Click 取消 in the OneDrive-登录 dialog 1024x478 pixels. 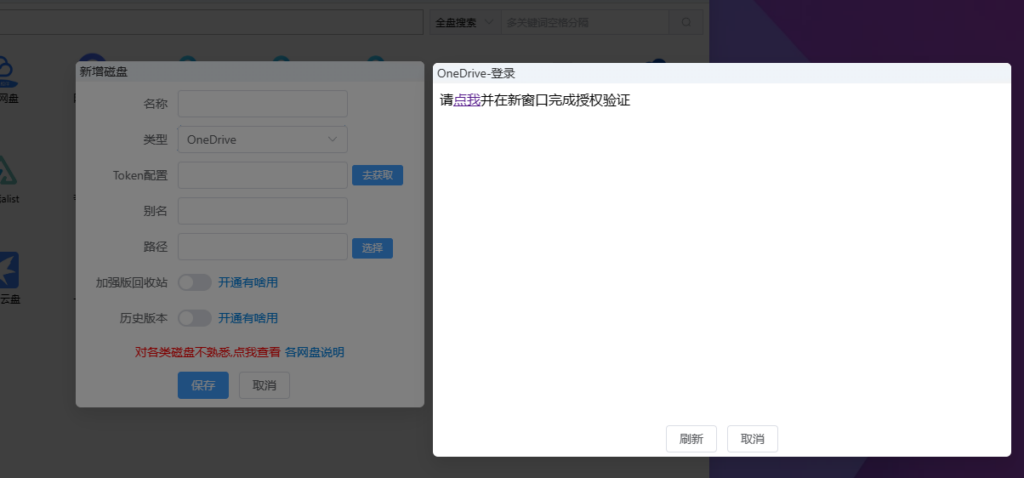[x=752, y=439]
